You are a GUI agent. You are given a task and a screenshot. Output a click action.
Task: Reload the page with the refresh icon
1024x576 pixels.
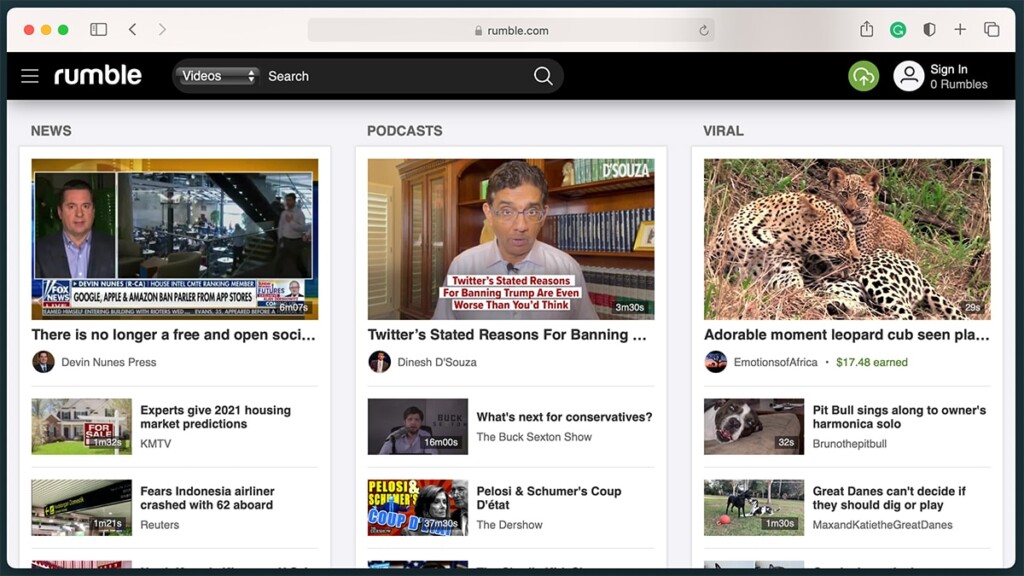703,30
